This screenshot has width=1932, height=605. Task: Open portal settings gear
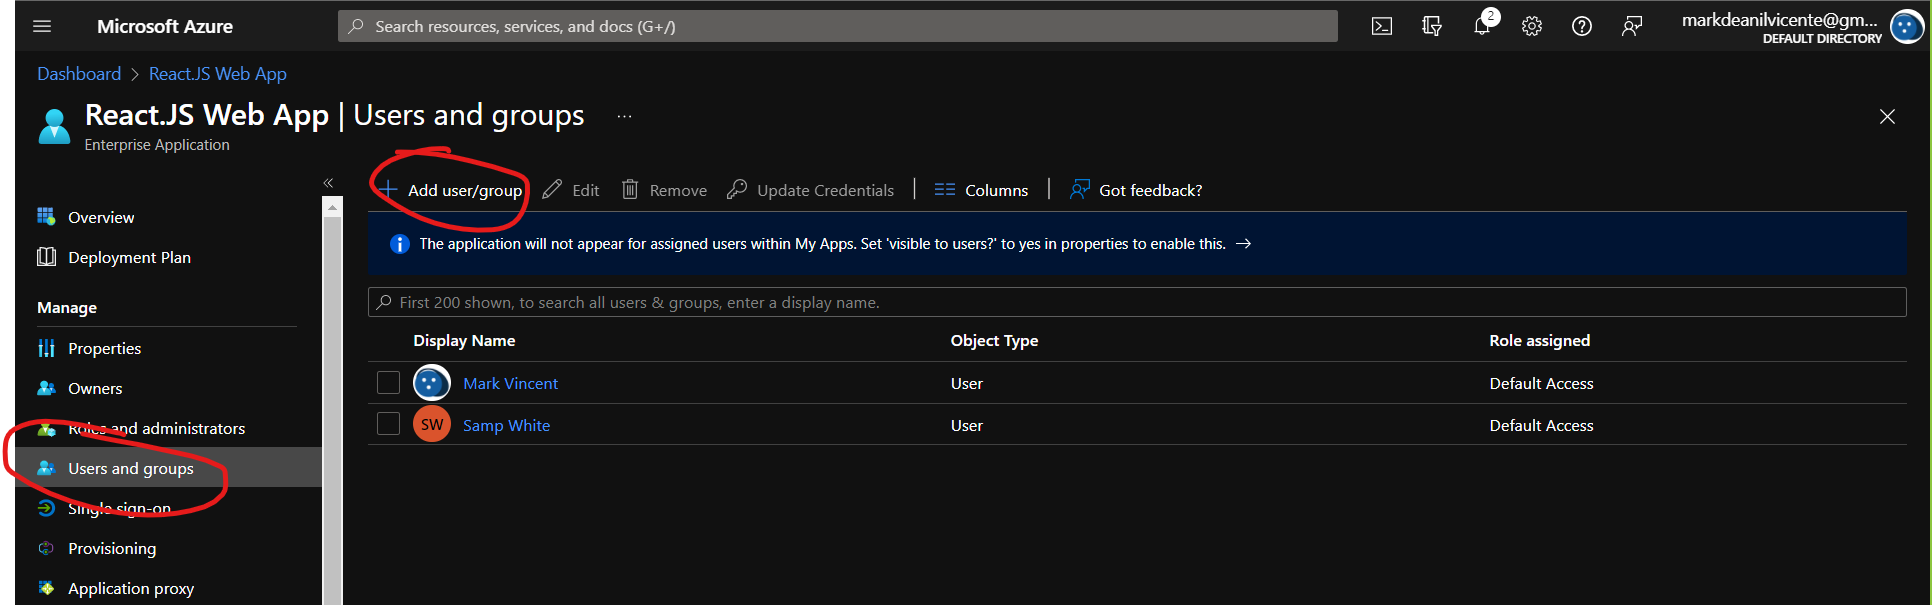[x=1532, y=27]
